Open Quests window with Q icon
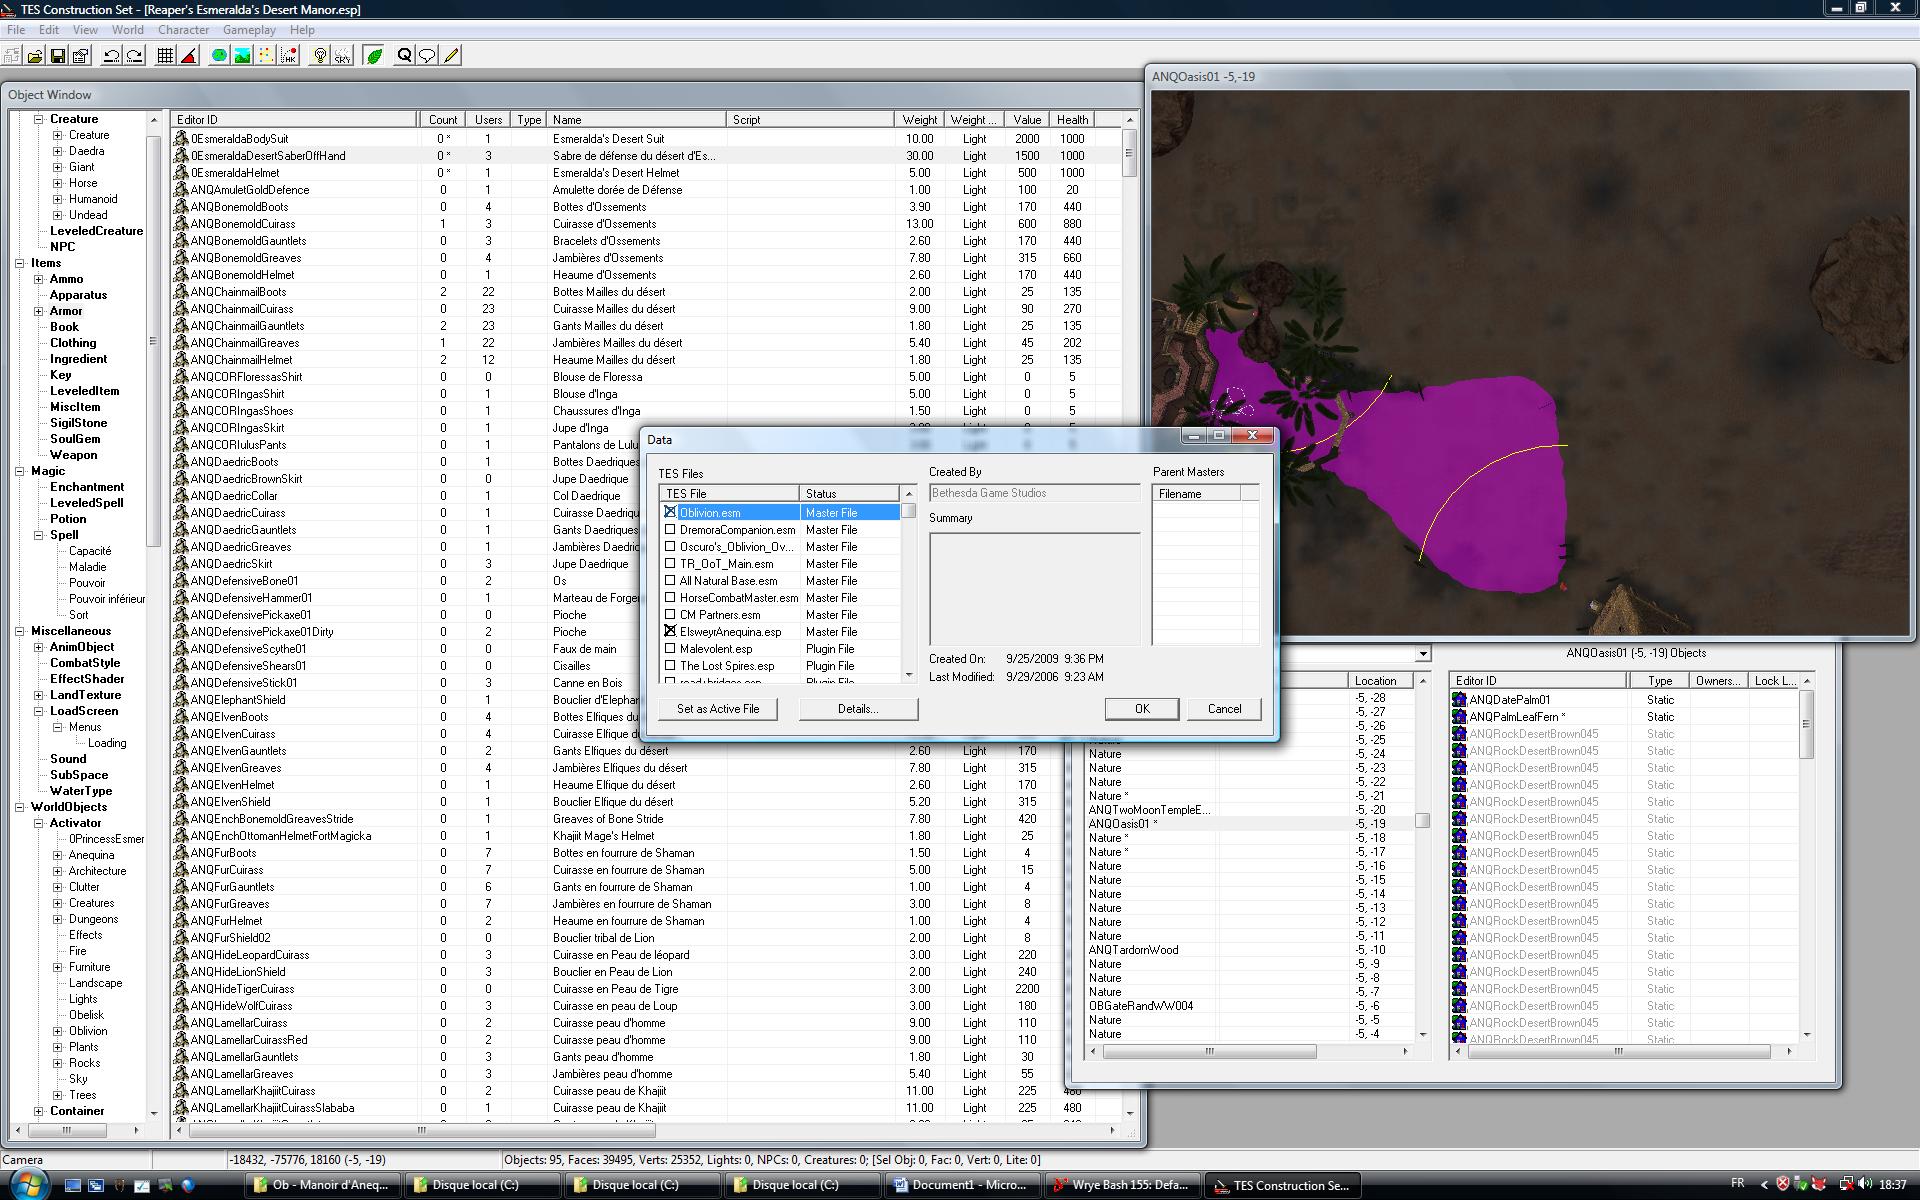The height and width of the screenshot is (1200, 1920). 404,56
